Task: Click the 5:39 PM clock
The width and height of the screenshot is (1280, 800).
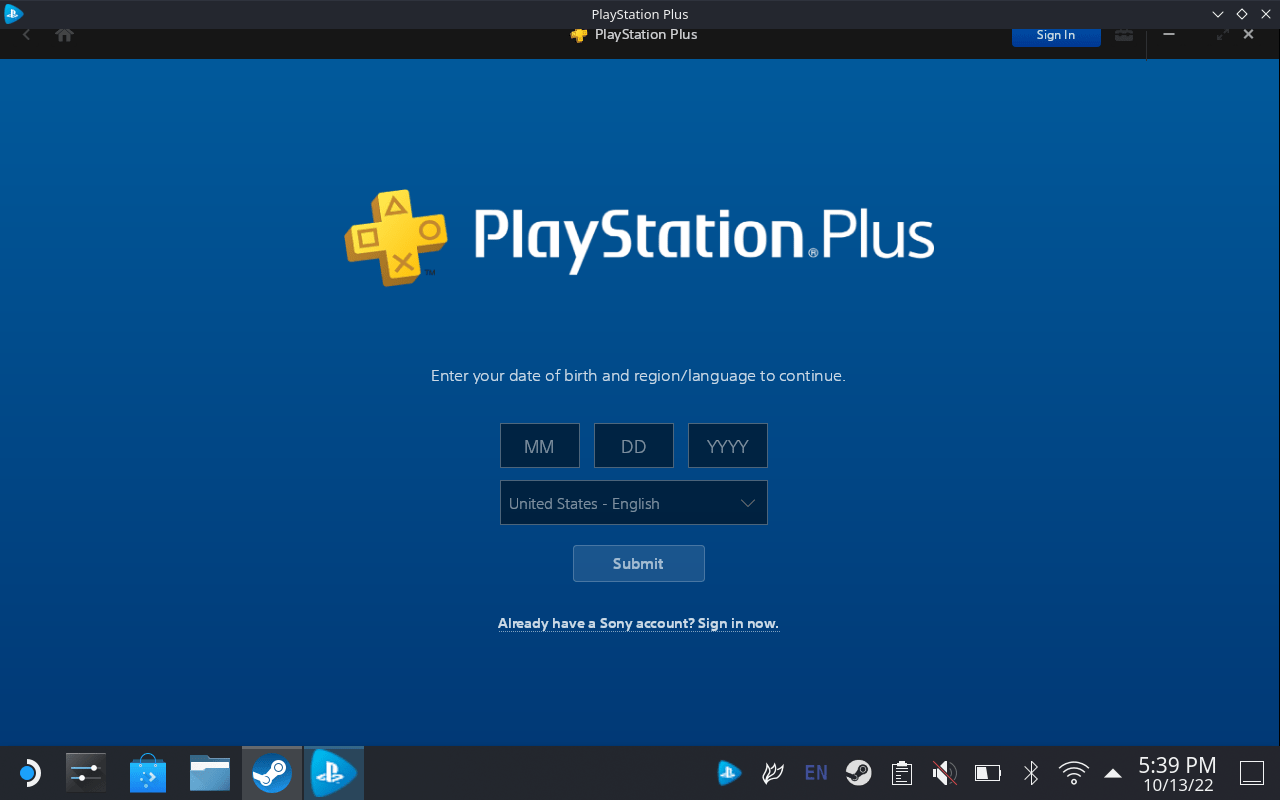Action: pyautogui.click(x=1177, y=766)
